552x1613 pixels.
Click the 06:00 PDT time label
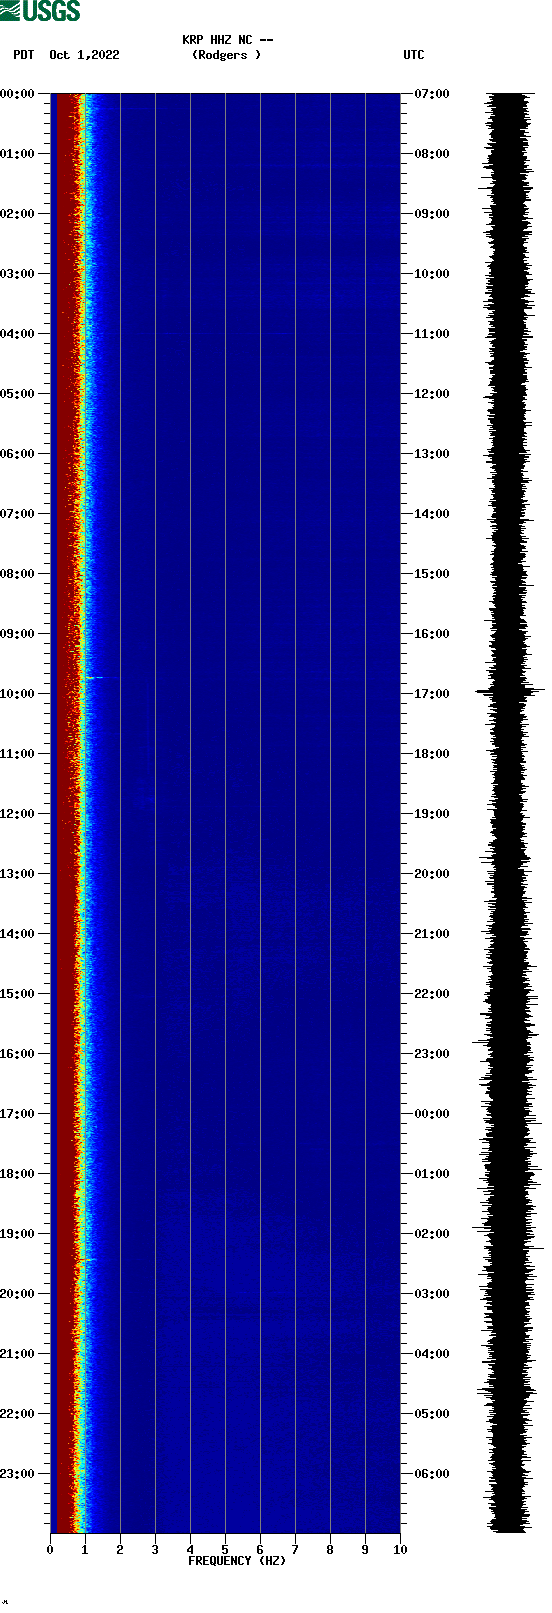point(18,454)
